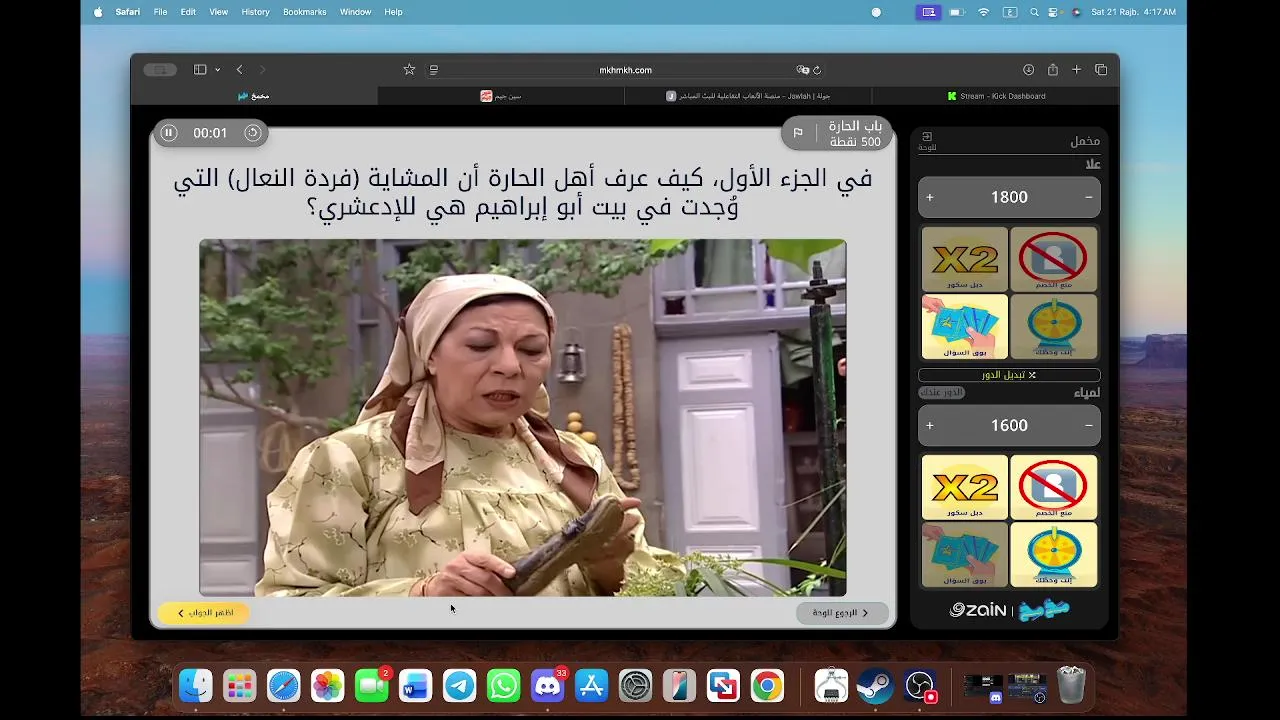Flag the question with the flag icon
The image size is (1280, 720).
[x=798, y=133]
